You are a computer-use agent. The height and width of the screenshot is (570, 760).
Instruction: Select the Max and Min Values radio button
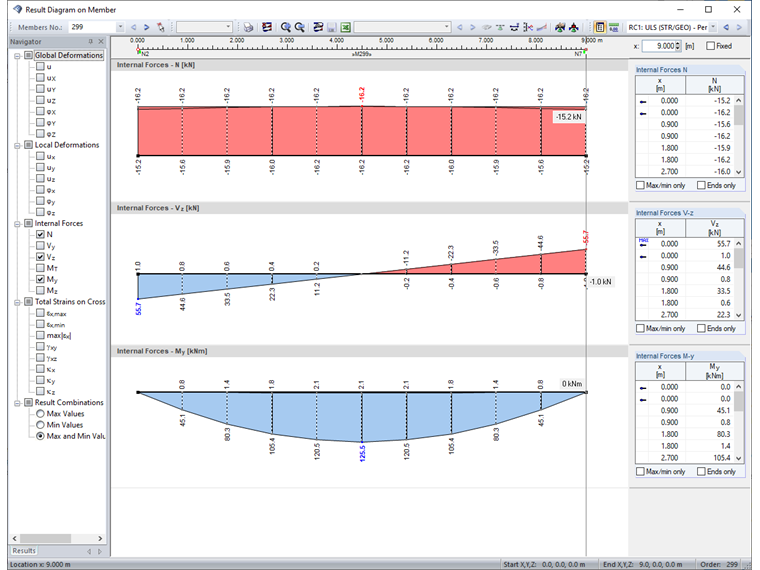40,436
